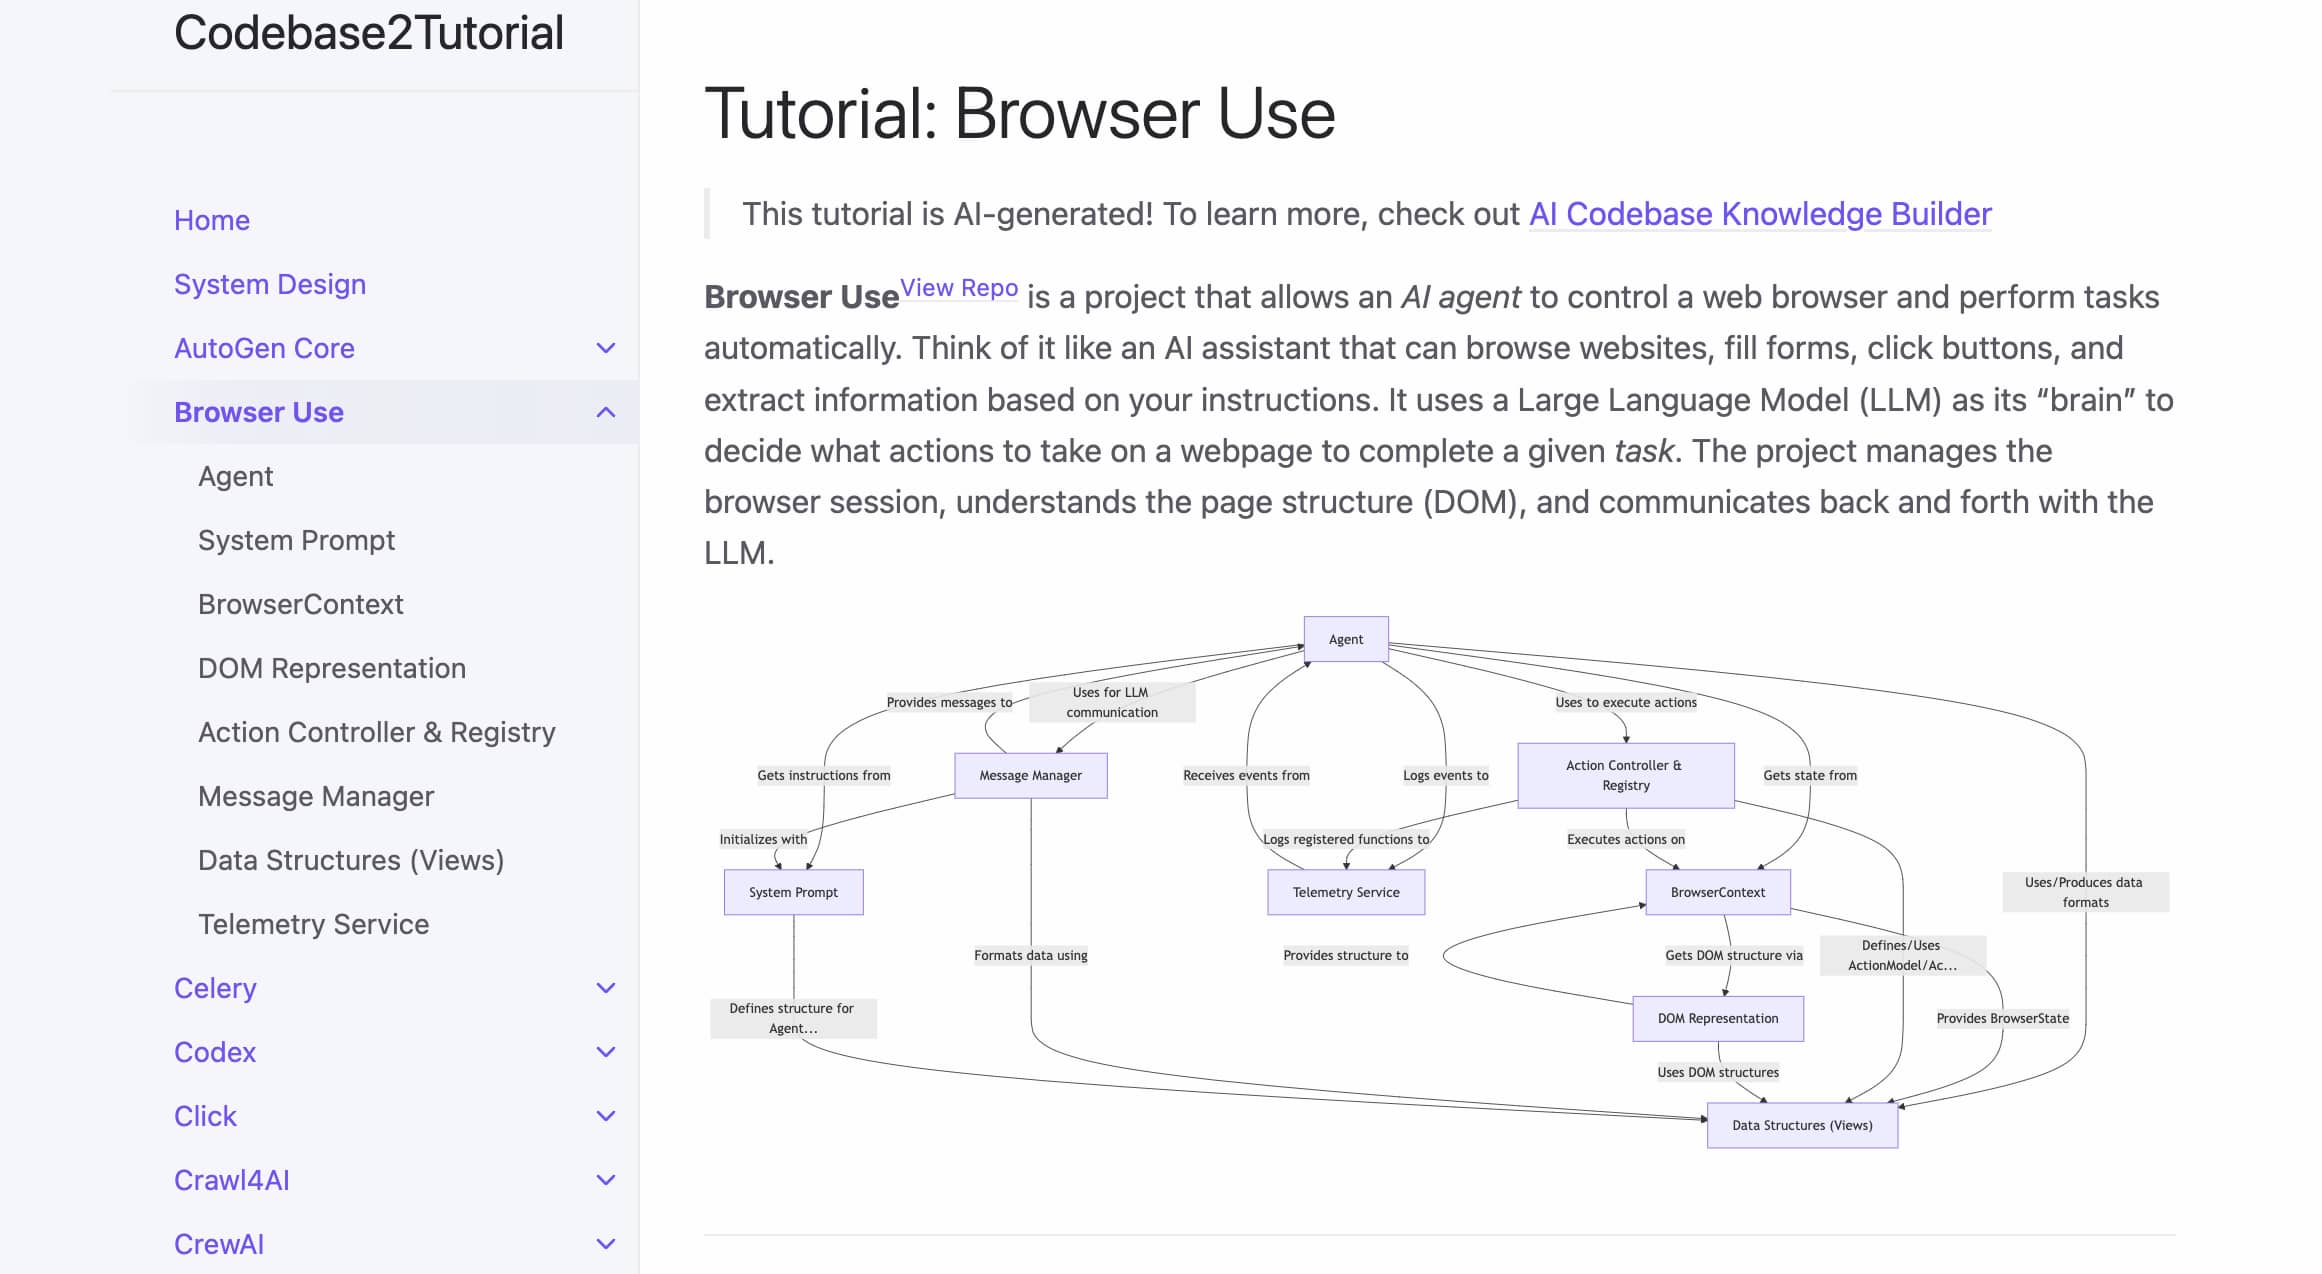Click the Data Structures (Views) diagram node
Image resolution: width=2322 pixels, height=1274 pixels.
pos(1802,1125)
